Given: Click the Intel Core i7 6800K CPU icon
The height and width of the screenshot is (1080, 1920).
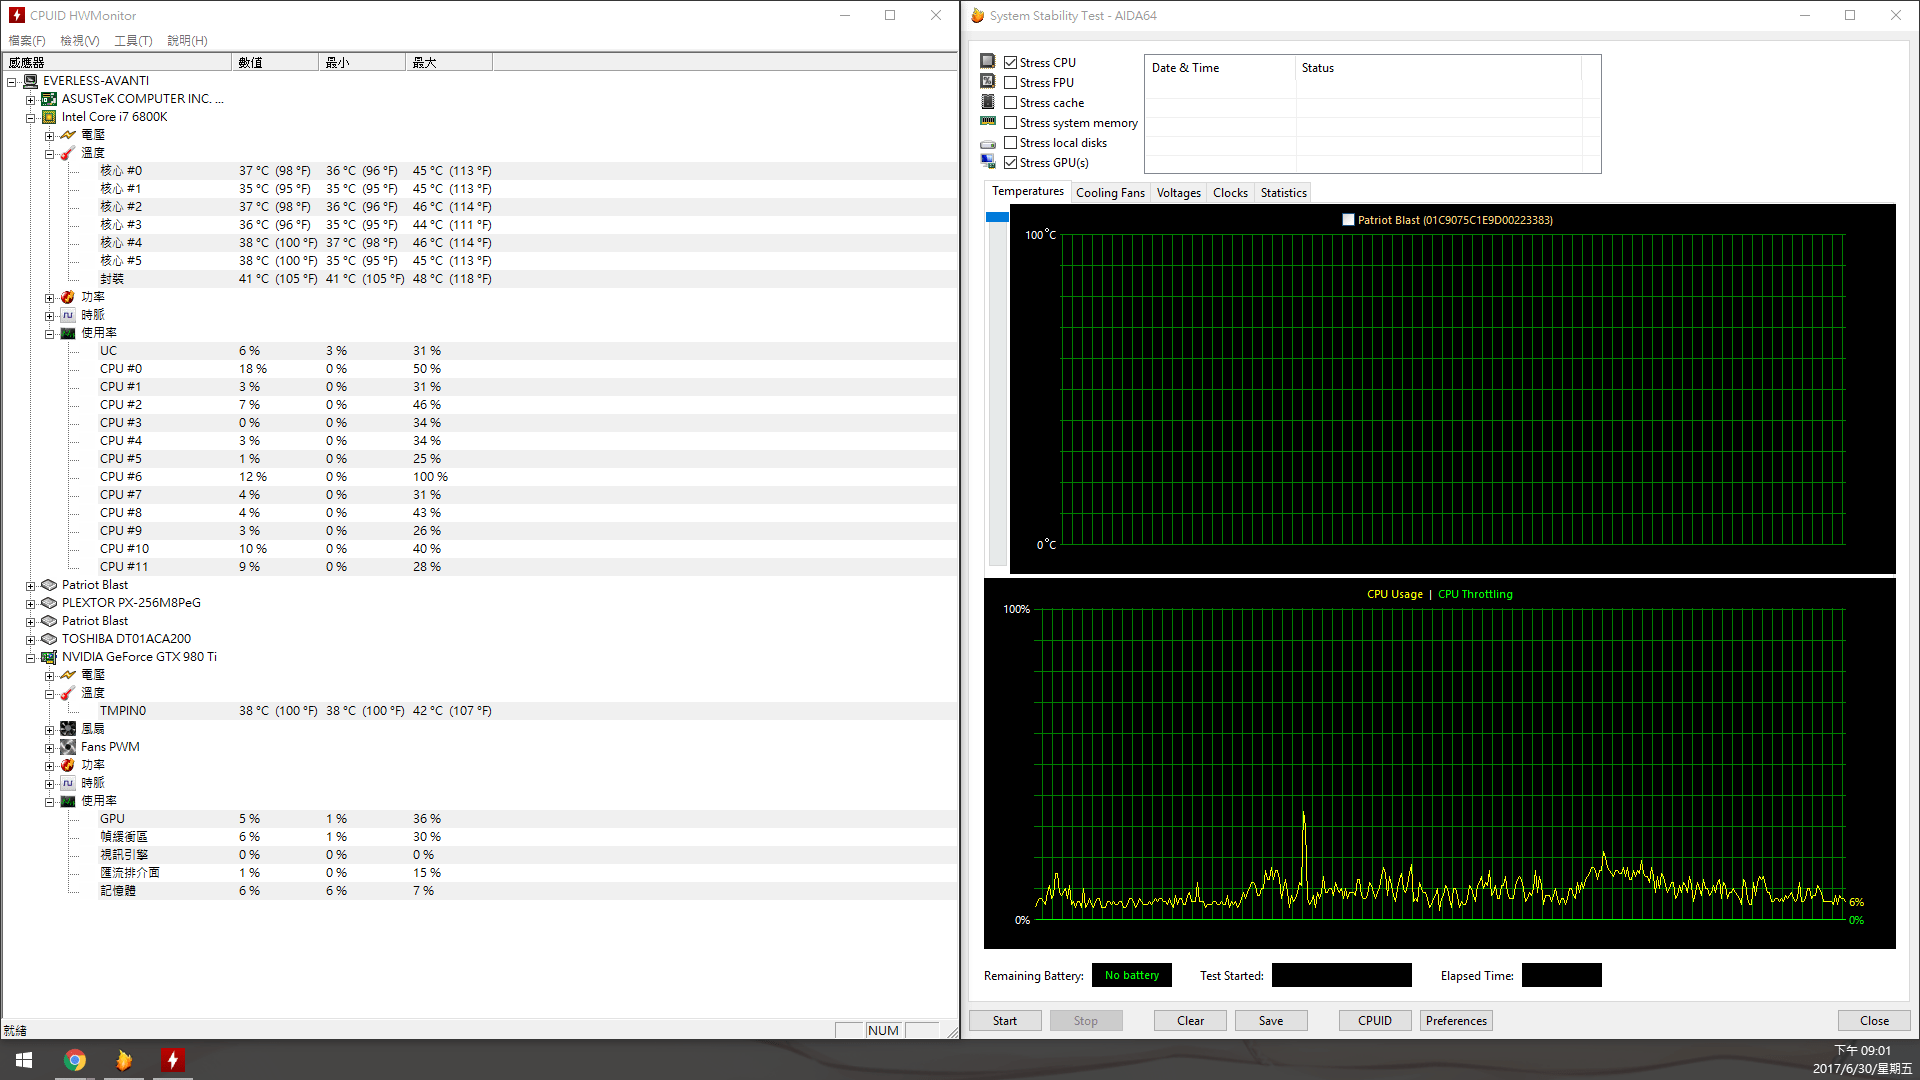Looking at the screenshot, I should (49, 117).
